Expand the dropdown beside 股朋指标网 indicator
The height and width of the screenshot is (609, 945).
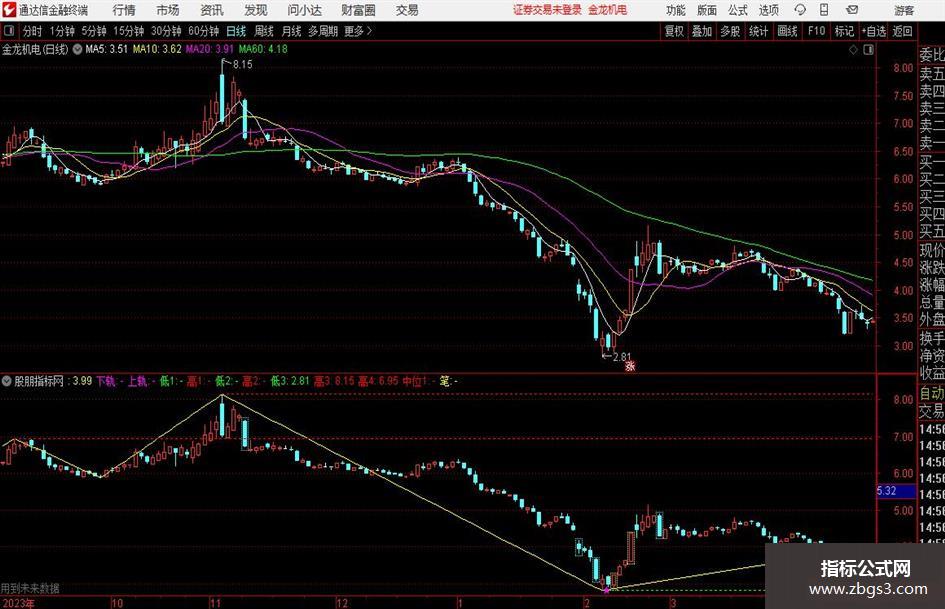coord(6,381)
